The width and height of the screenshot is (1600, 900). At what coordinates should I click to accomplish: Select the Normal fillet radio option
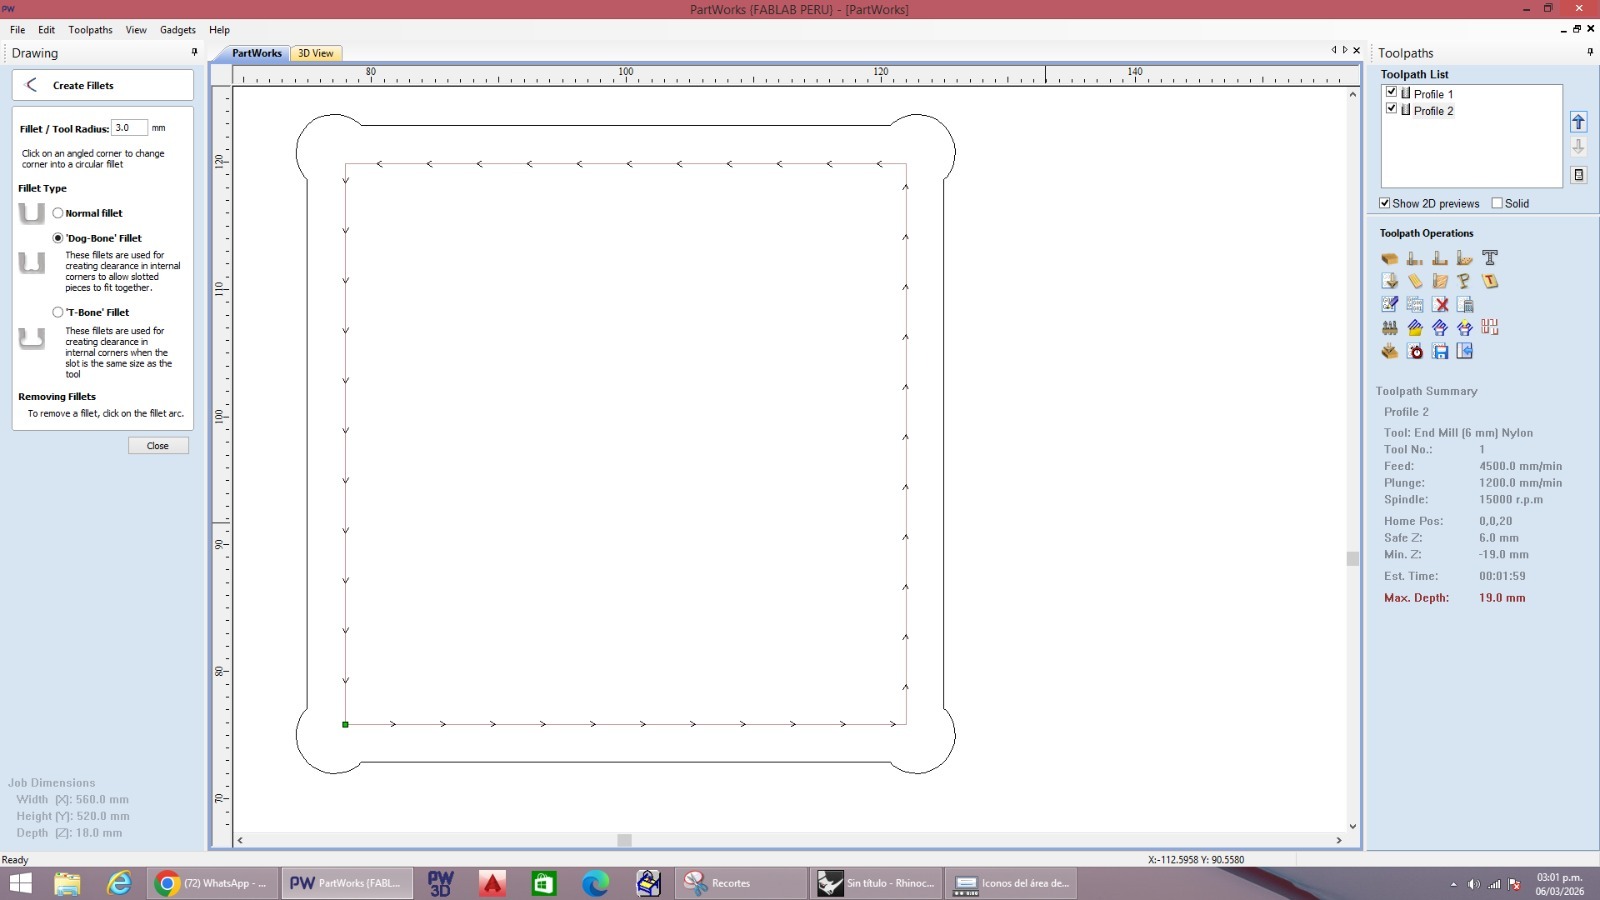point(58,213)
